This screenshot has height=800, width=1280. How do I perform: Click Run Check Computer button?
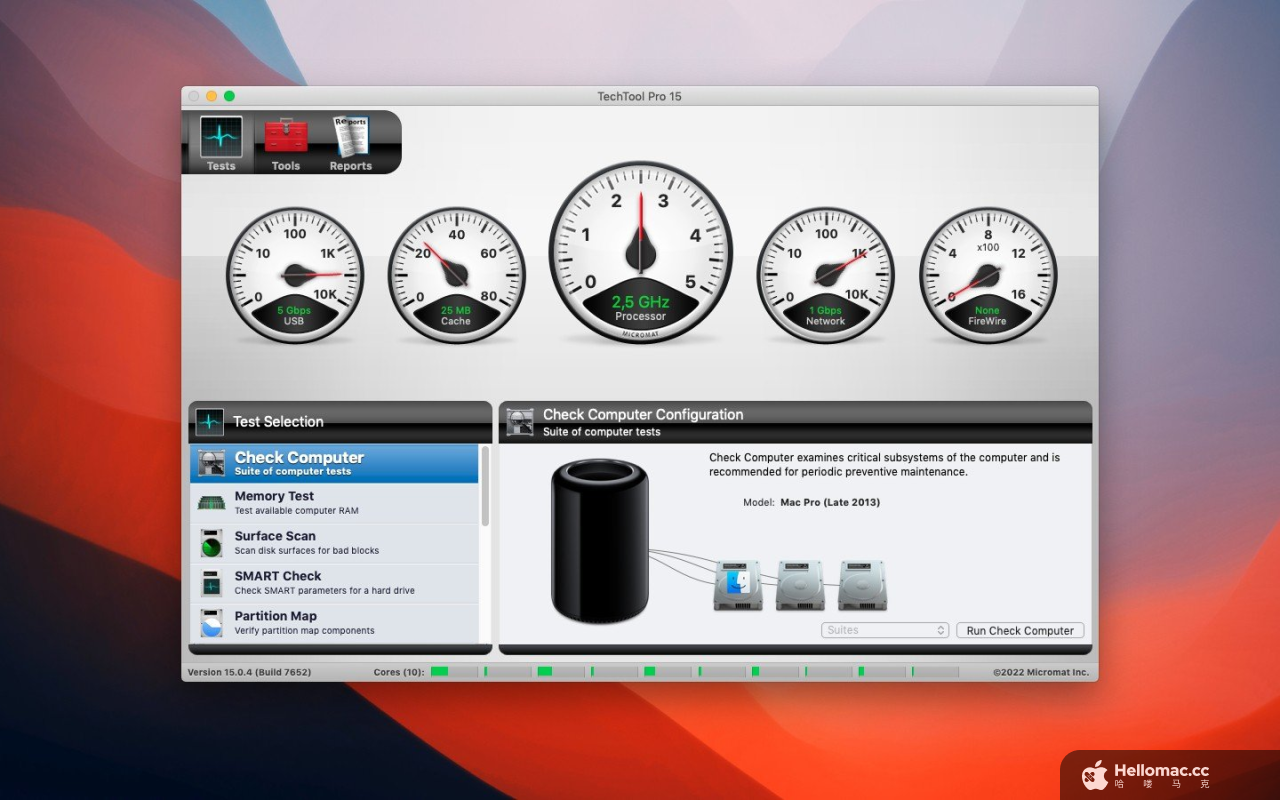pyautogui.click(x=1020, y=630)
